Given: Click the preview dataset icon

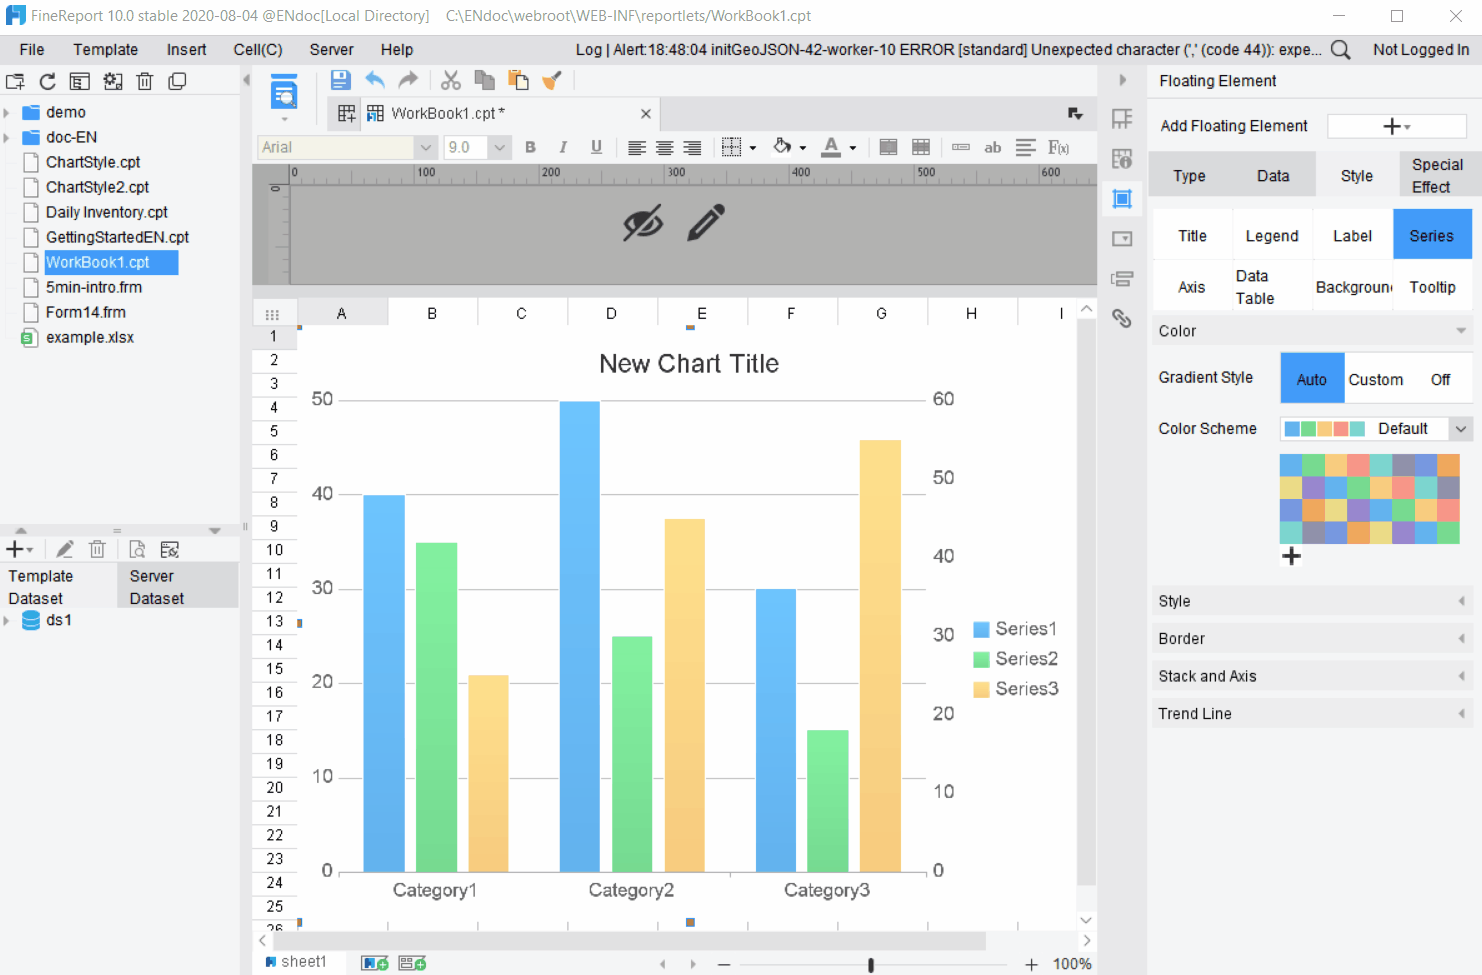Looking at the screenshot, I should 138,549.
